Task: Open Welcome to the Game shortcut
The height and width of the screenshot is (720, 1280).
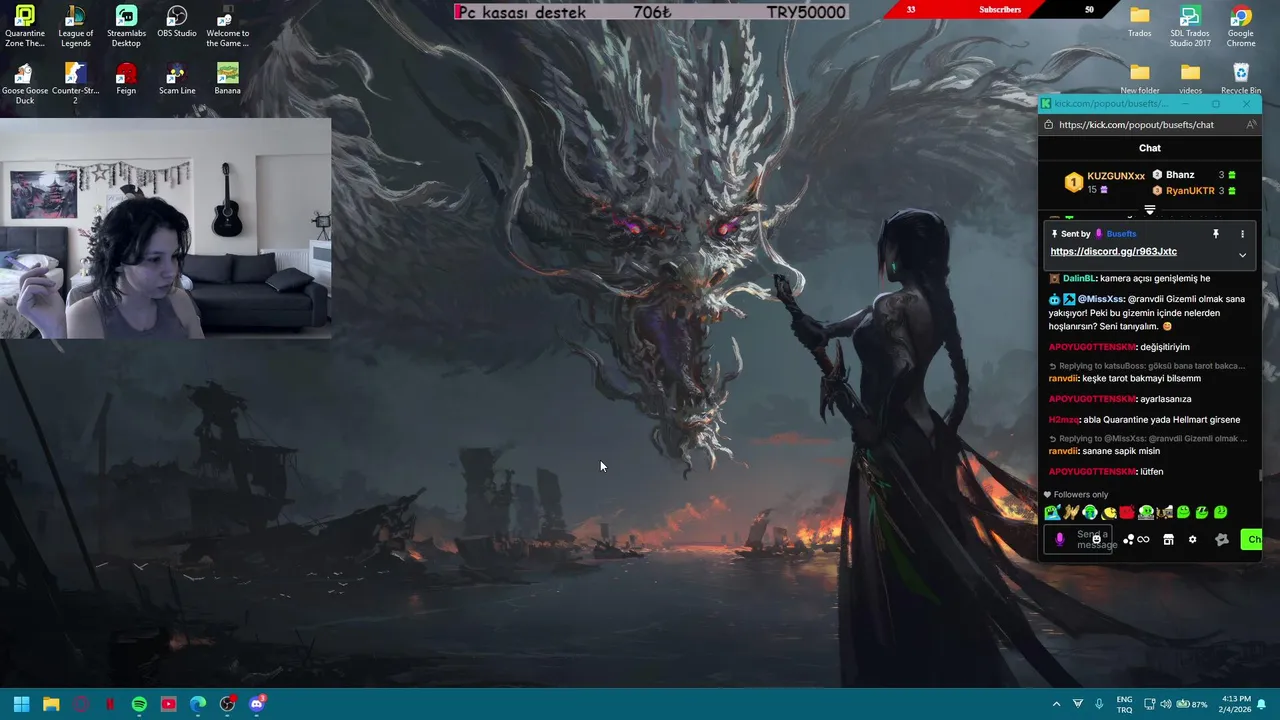Action: tap(227, 27)
